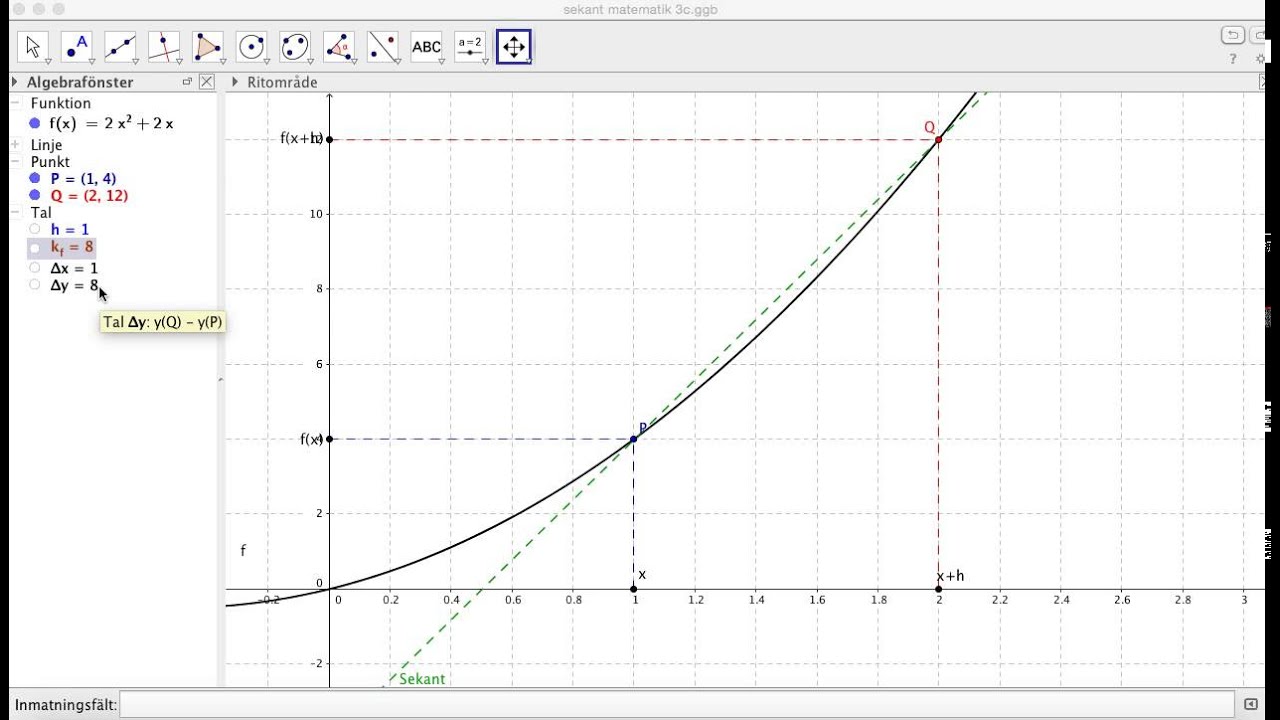Select the Polygon tool
Viewport: 1280px width, 720px height.
pos(208,47)
